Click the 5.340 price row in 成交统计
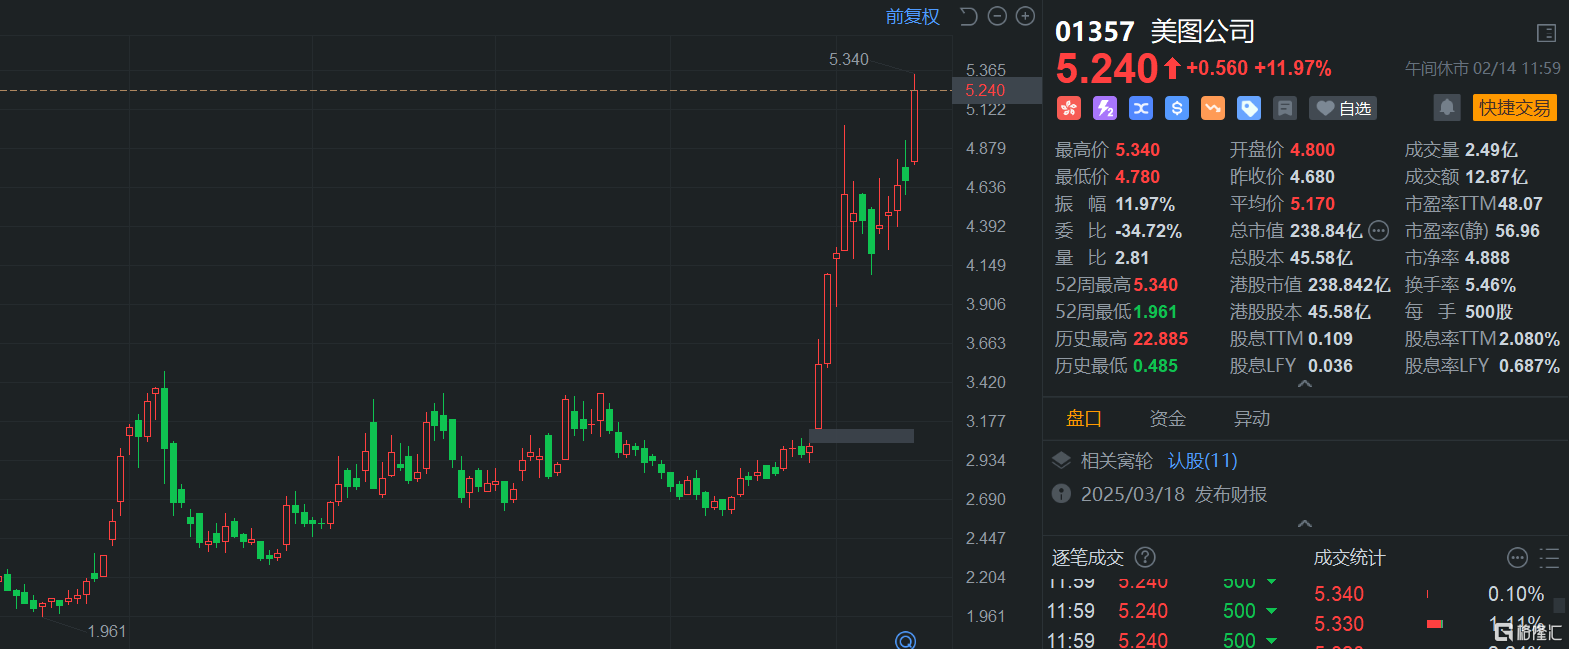The image size is (1569, 649). [x=1430, y=594]
